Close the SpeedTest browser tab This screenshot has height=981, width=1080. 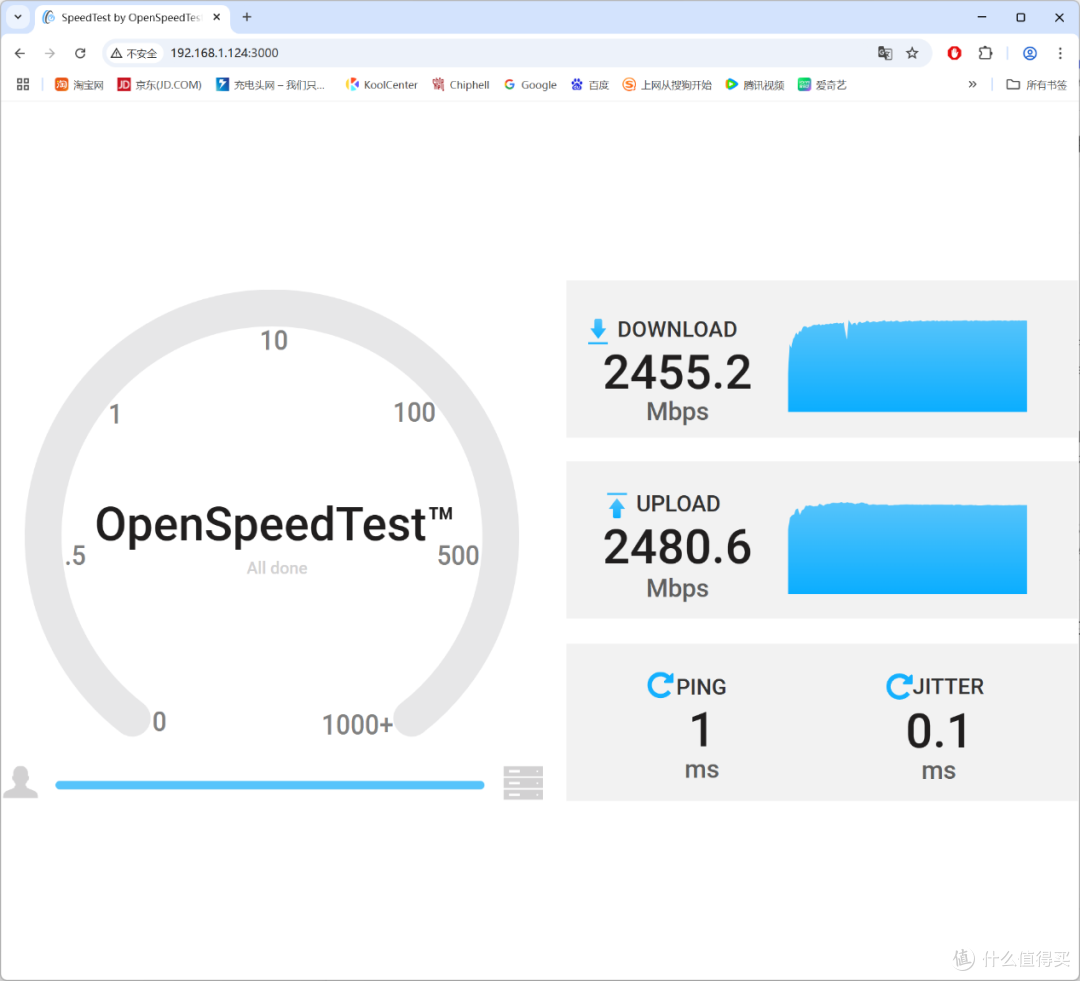(217, 17)
